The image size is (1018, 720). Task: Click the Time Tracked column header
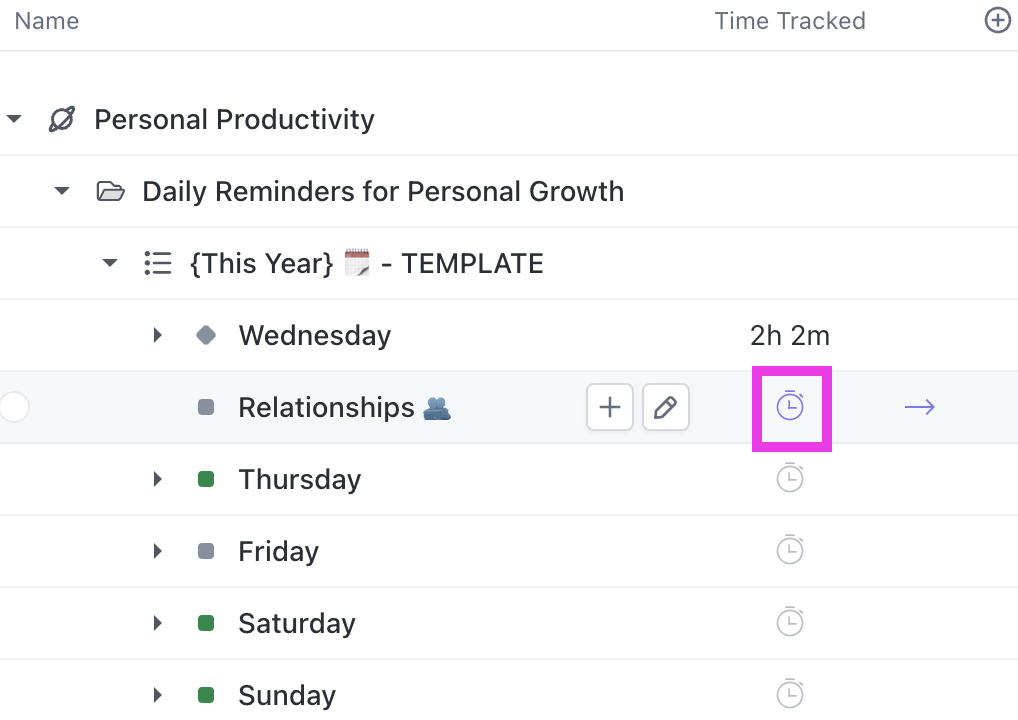(x=790, y=21)
